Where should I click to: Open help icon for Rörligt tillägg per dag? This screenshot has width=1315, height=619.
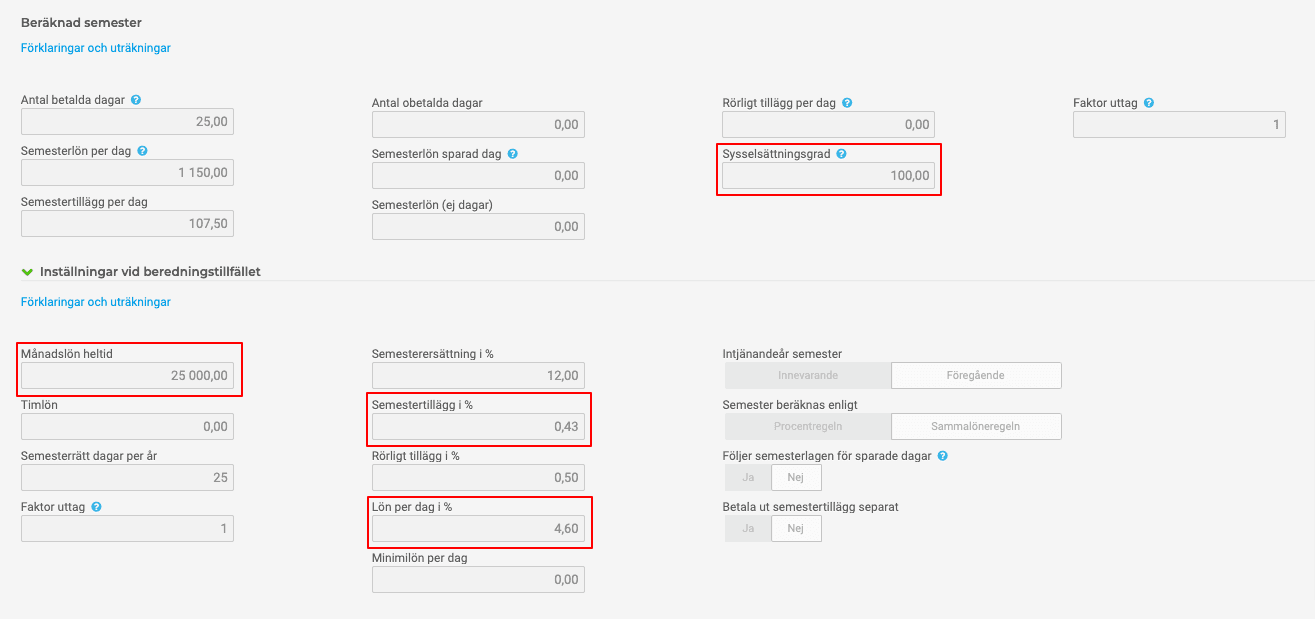coord(847,103)
